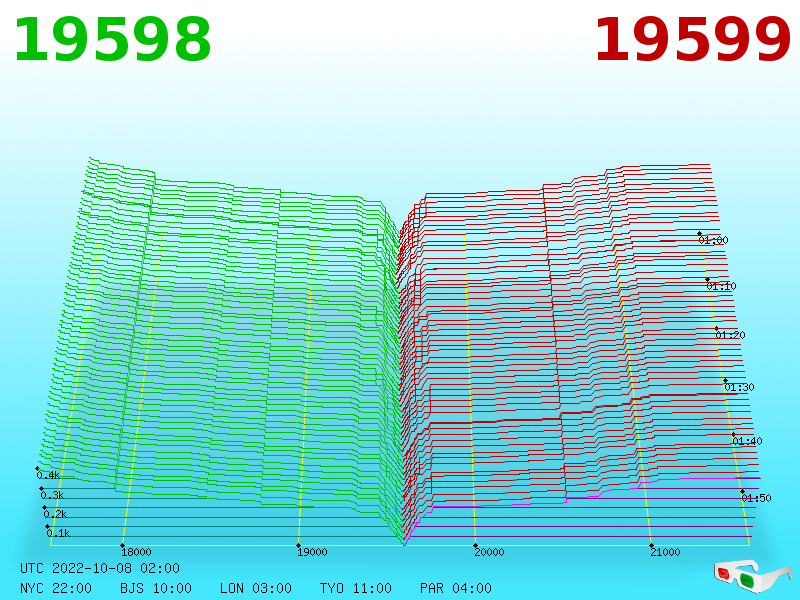Click the 01:50 time axis marker
The height and width of the screenshot is (600, 800).
coord(756,498)
